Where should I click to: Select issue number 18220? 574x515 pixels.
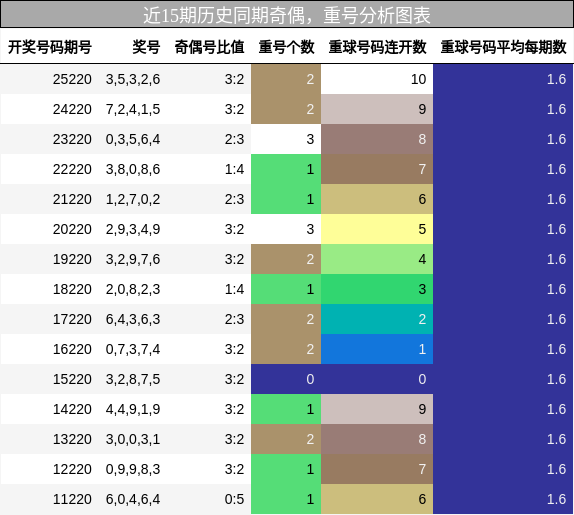[72, 289]
